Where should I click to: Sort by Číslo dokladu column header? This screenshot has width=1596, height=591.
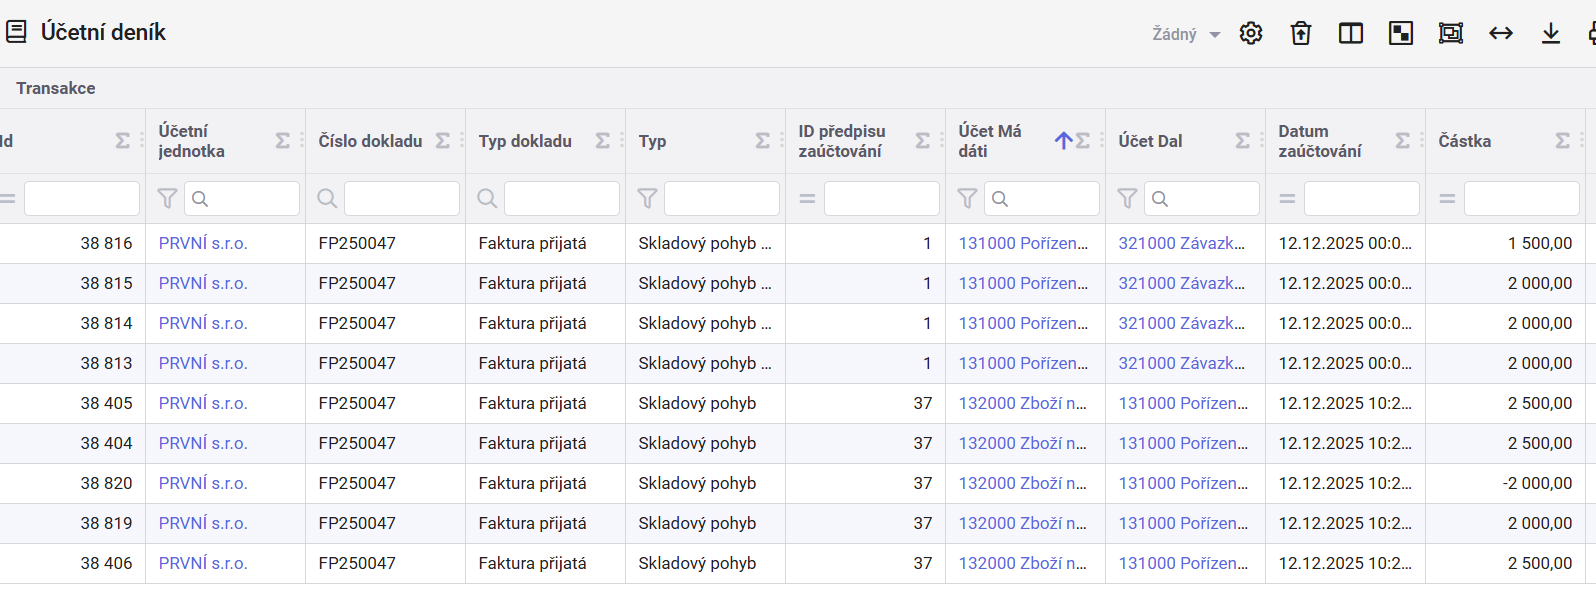click(x=370, y=141)
